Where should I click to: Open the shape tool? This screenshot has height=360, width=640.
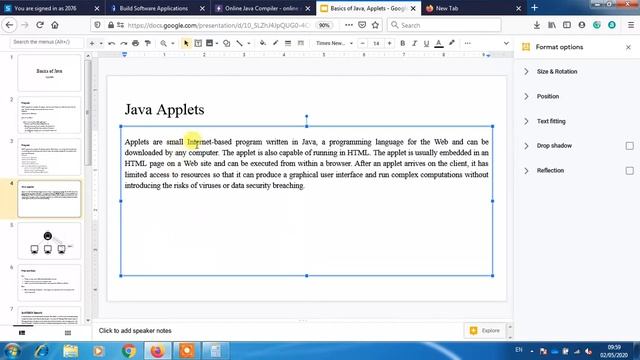pyautogui.click(x=227, y=43)
